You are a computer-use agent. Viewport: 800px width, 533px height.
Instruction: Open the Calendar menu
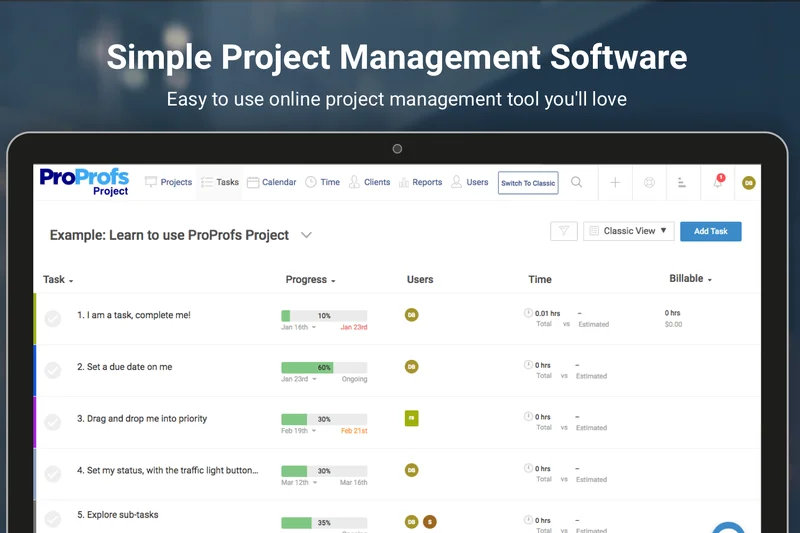coord(271,182)
